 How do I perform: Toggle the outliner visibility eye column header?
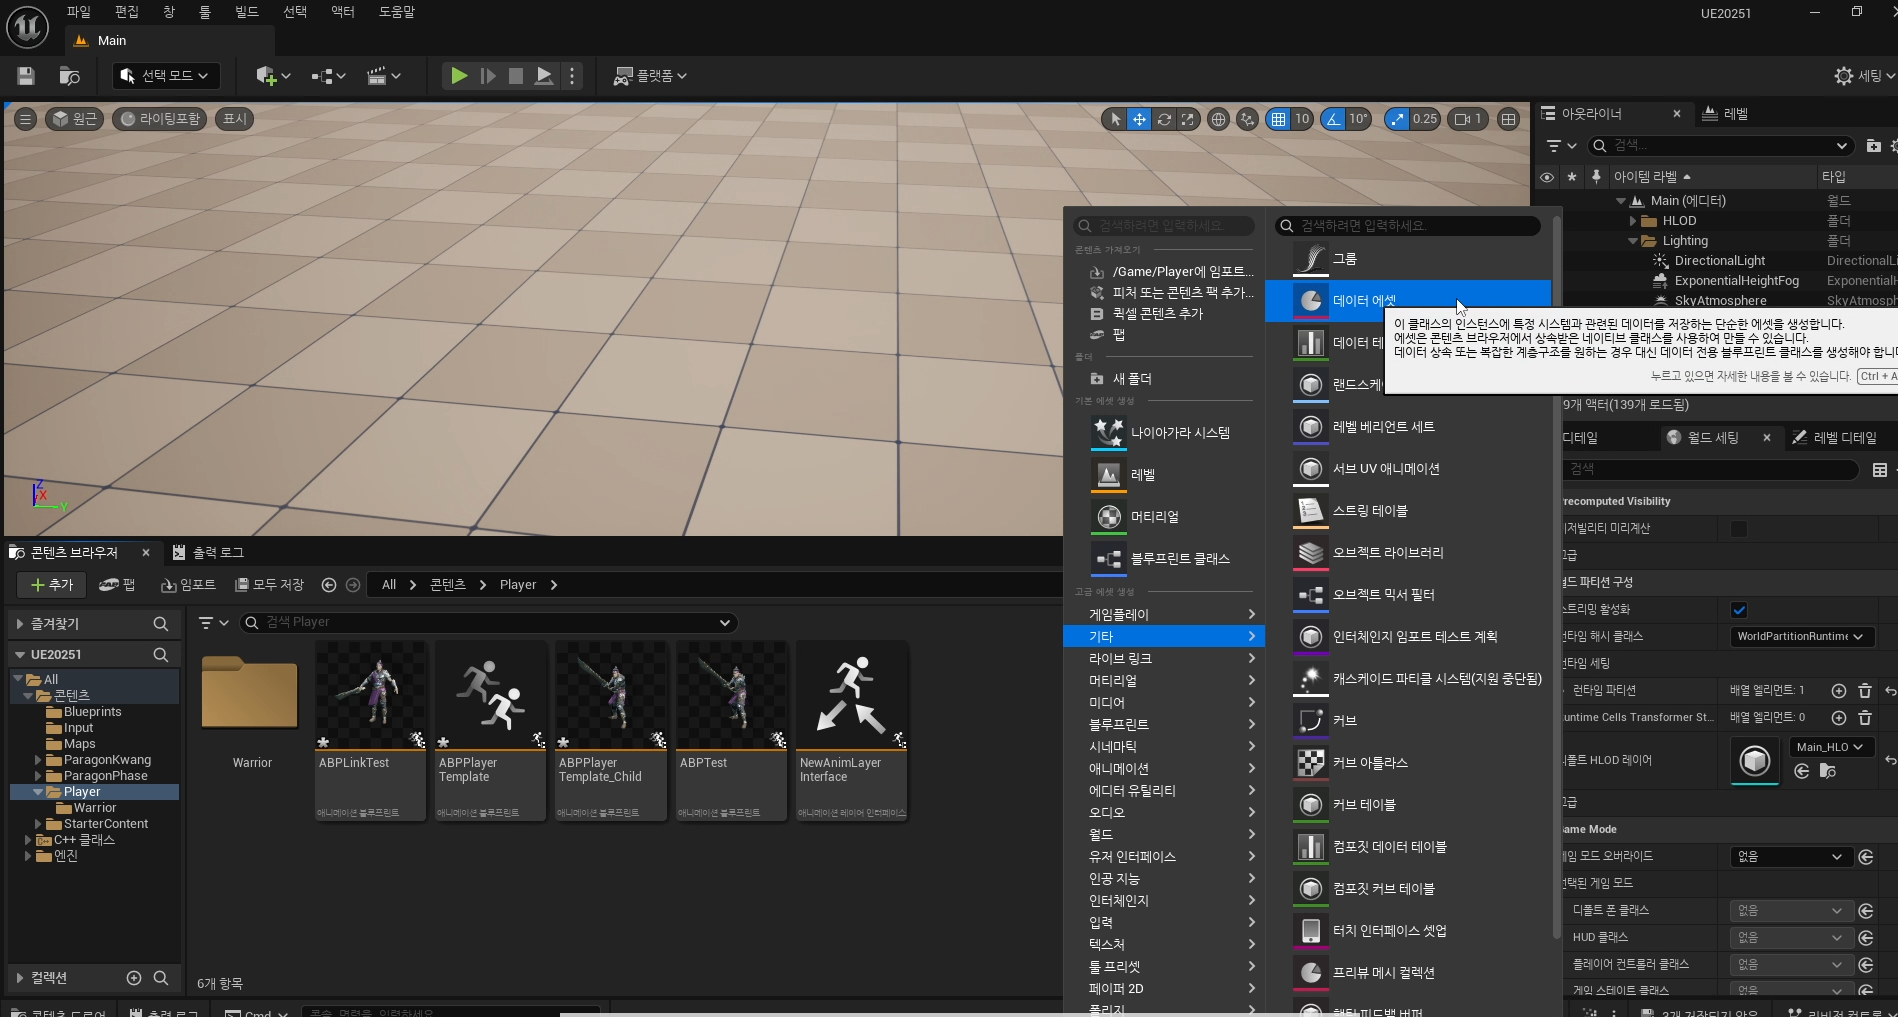click(x=1547, y=177)
